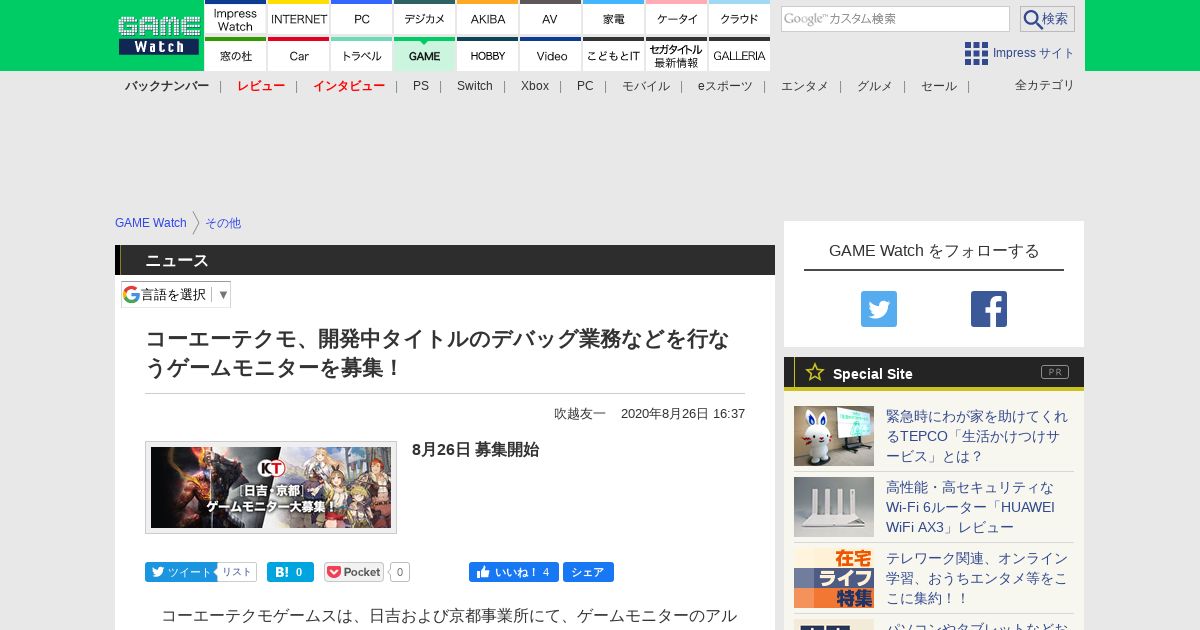Click the Facebook シェア button

coord(588,572)
